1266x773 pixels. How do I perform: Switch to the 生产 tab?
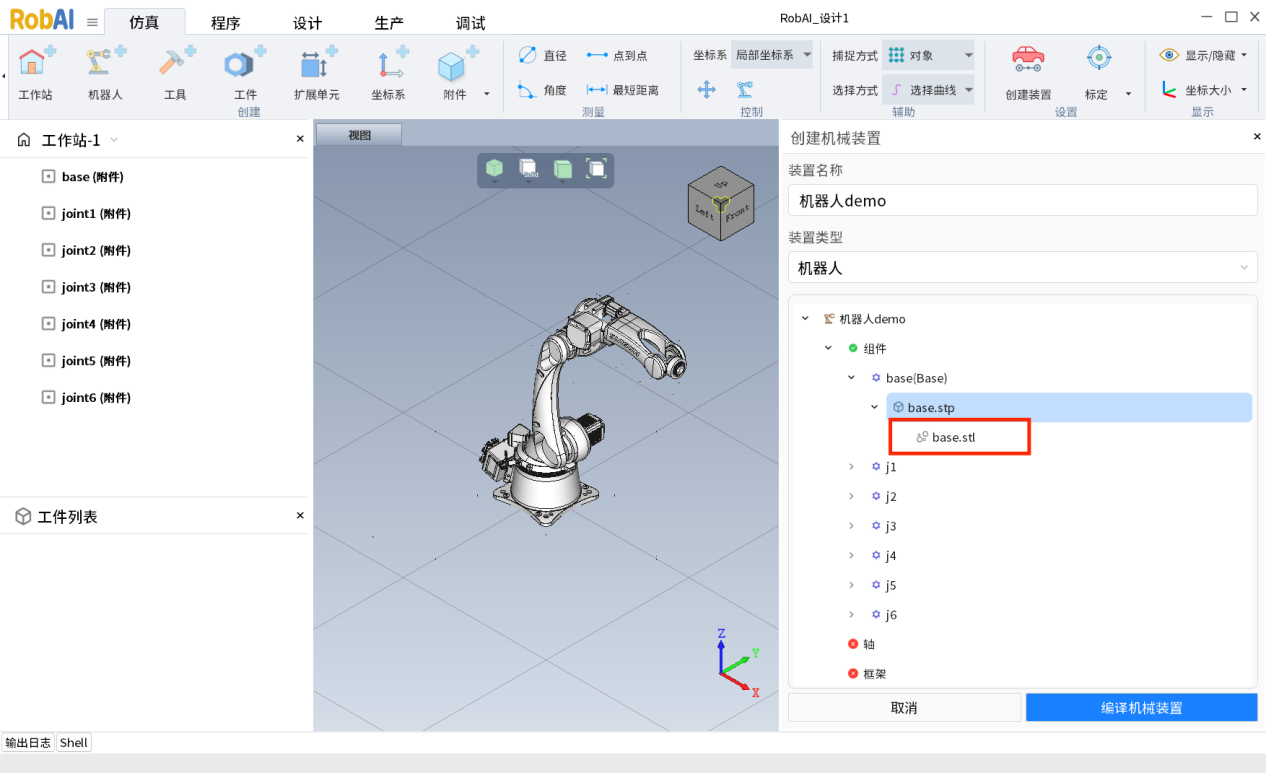tap(389, 22)
